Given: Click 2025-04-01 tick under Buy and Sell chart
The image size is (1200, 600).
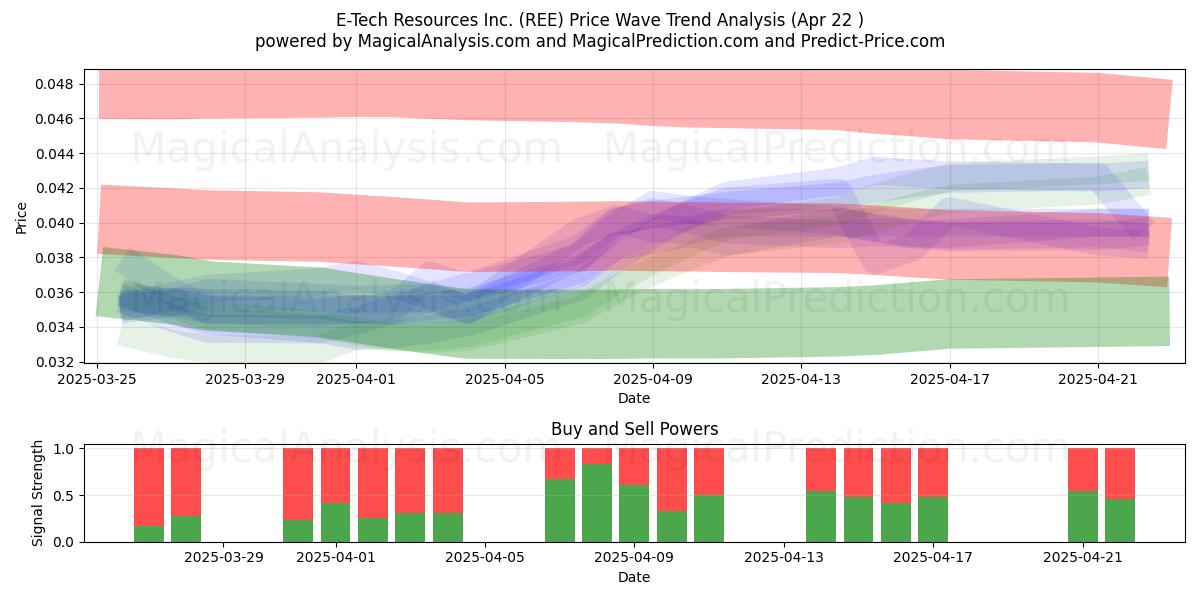Looking at the screenshot, I should pyautogui.click(x=336, y=558).
